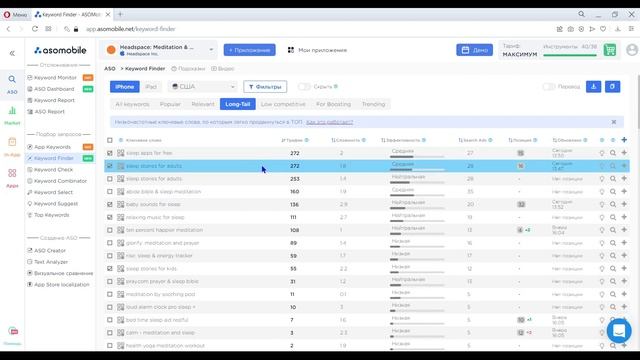
Task: Open the In-App section icon
Action: (x=12, y=142)
